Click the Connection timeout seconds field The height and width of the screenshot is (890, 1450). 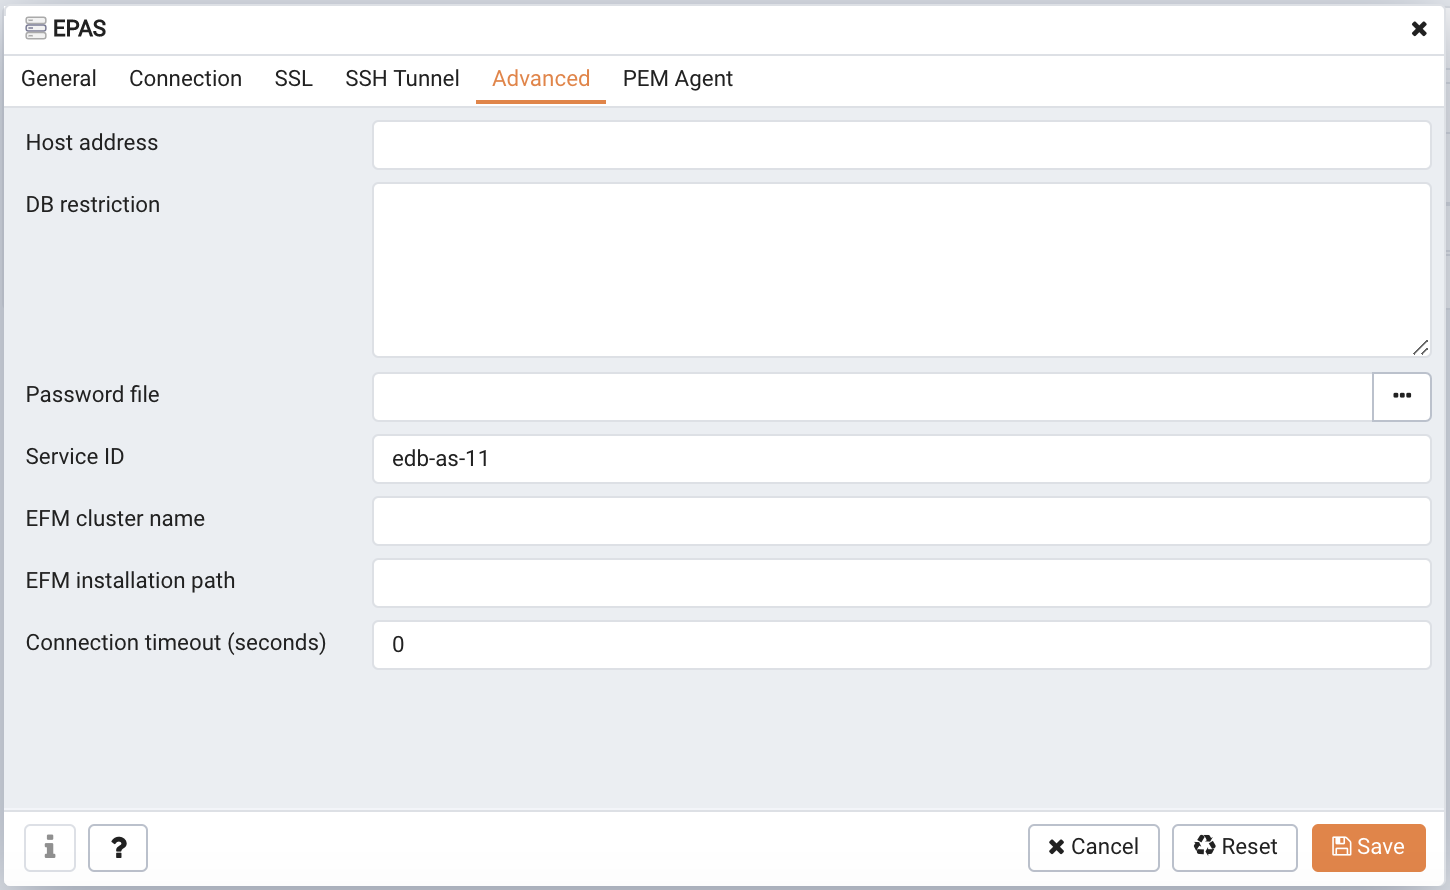point(902,645)
